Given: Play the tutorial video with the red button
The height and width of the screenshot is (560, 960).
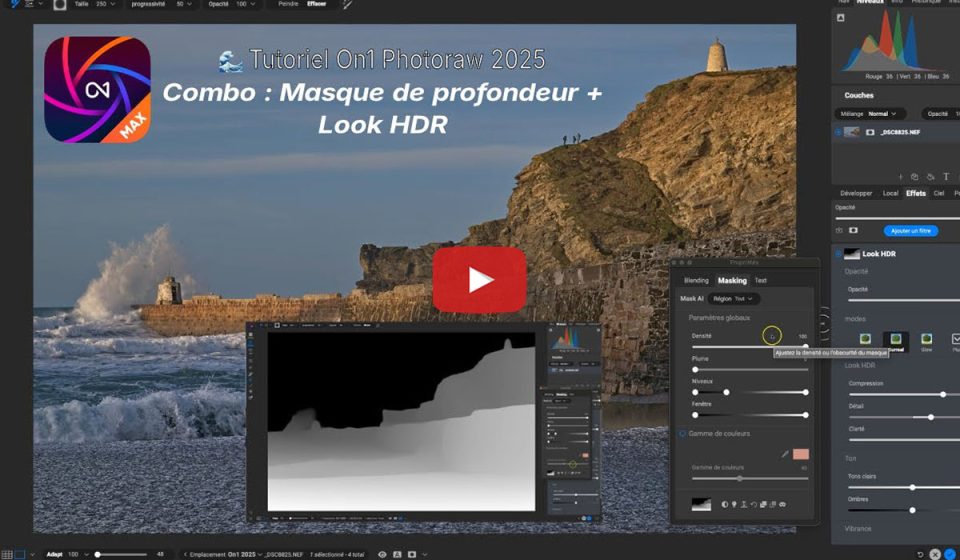Looking at the screenshot, I should point(479,280).
